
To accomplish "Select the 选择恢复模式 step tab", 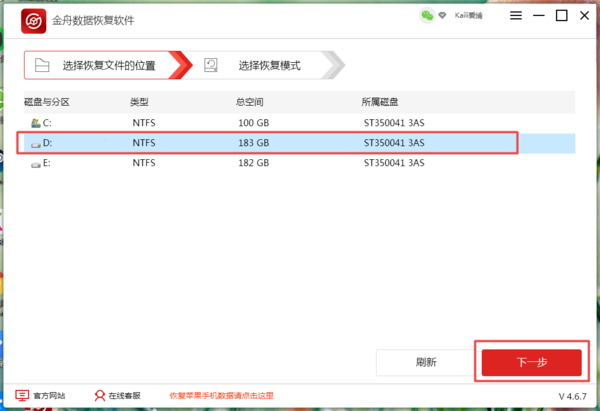I will point(264,65).
